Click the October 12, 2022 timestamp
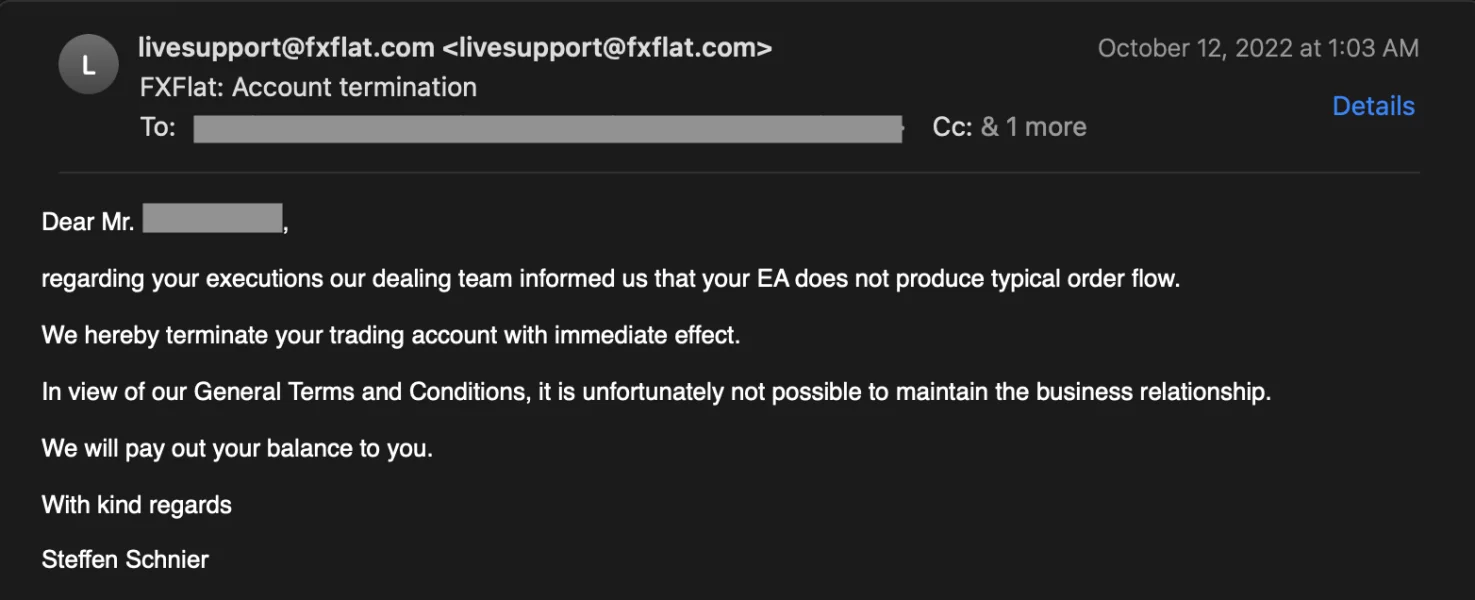1475x600 pixels. tap(1258, 48)
